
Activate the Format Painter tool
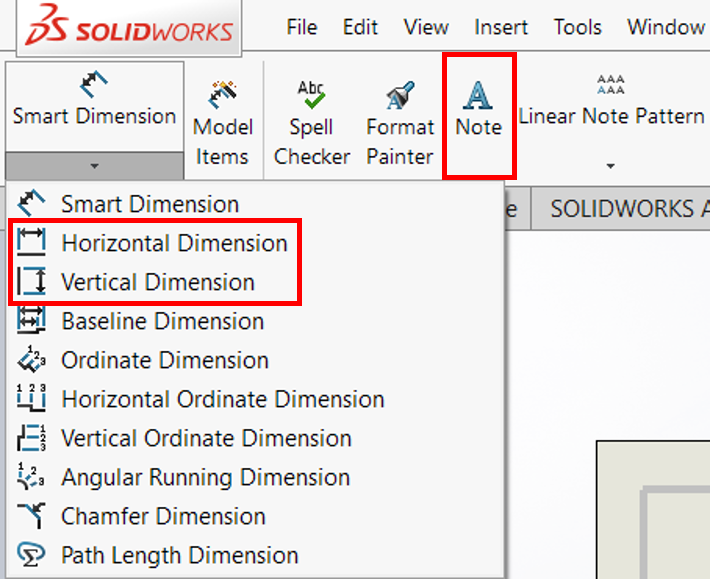point(400,122)
